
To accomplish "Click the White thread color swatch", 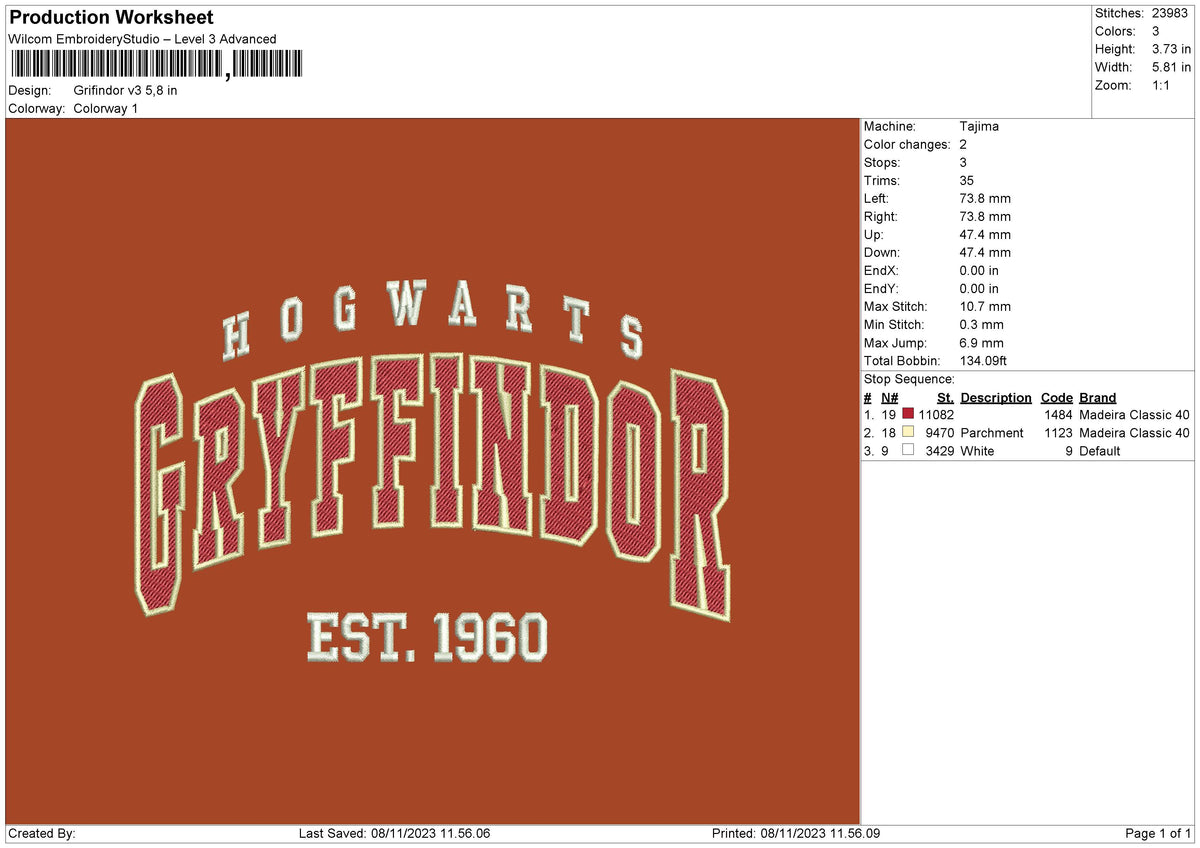I will pyautogui.click(x=908, y=450).
